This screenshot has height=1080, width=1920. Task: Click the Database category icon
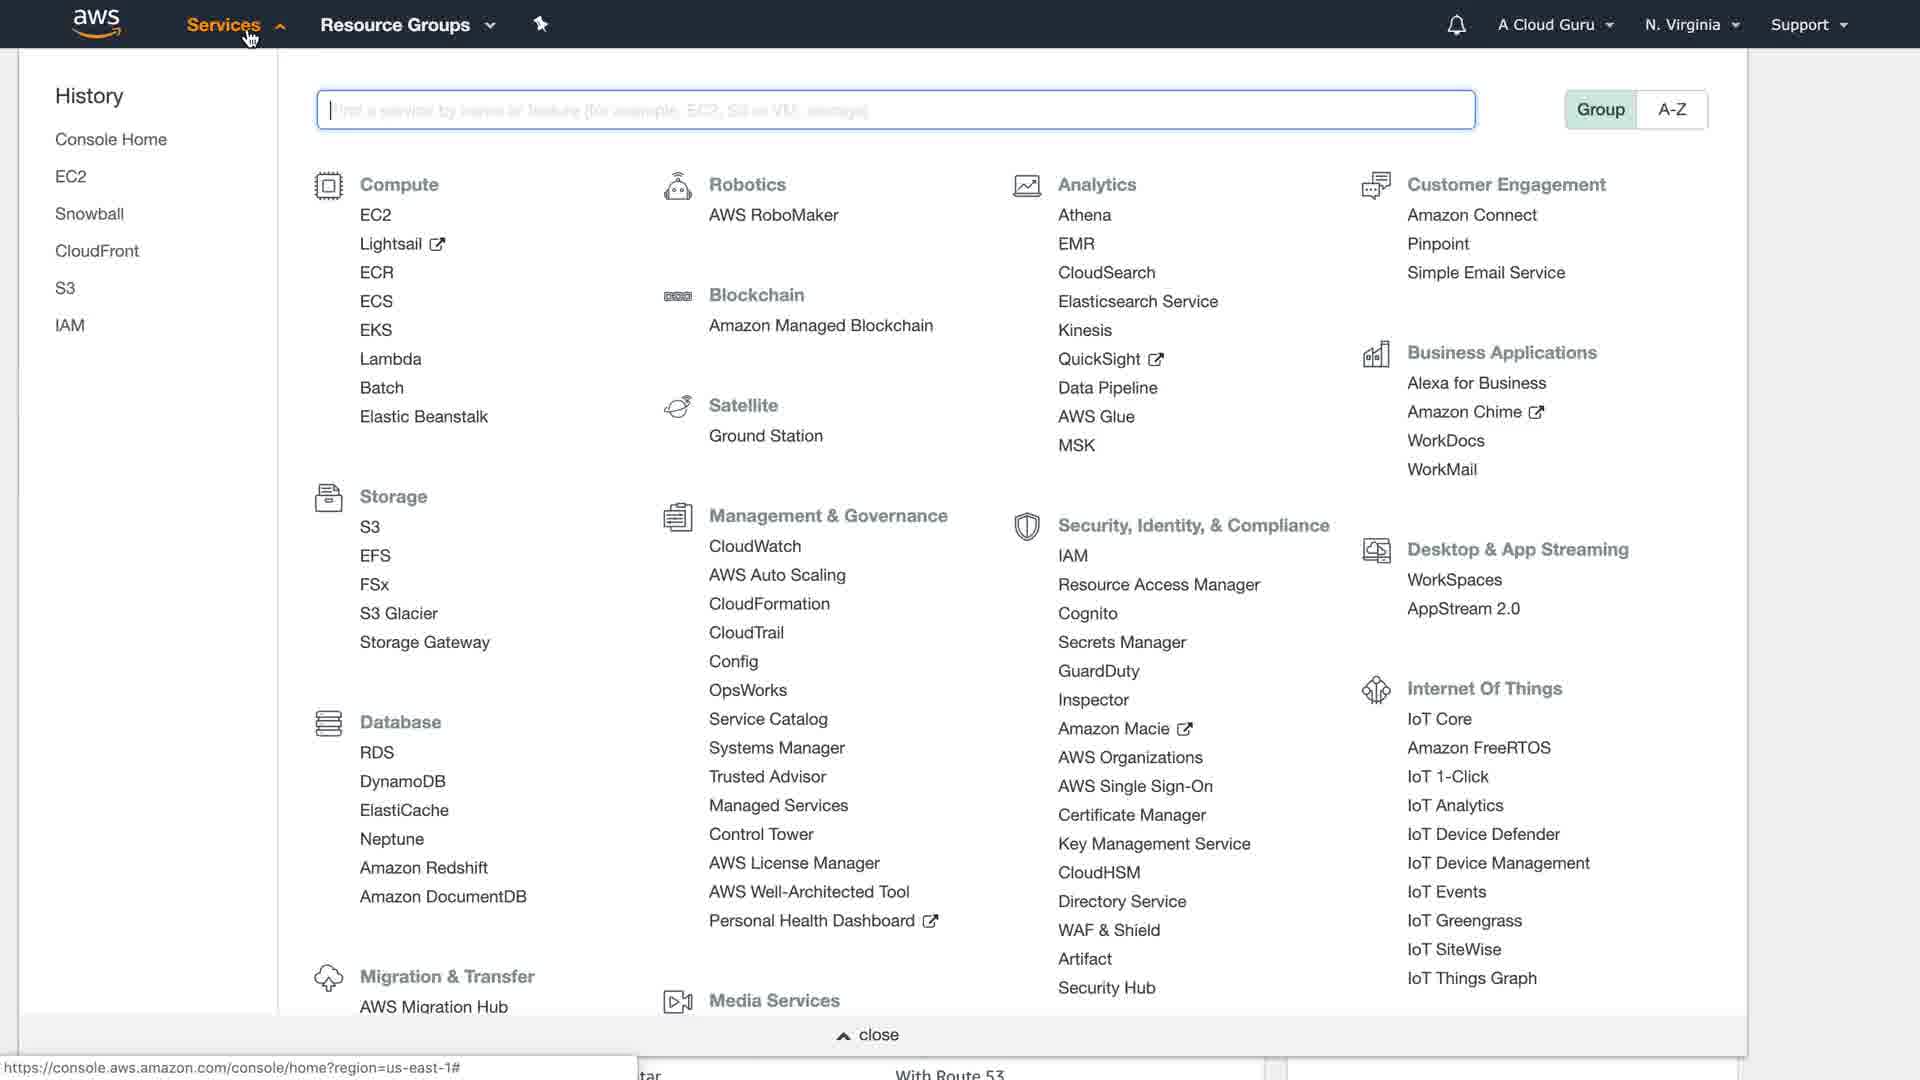328,723
